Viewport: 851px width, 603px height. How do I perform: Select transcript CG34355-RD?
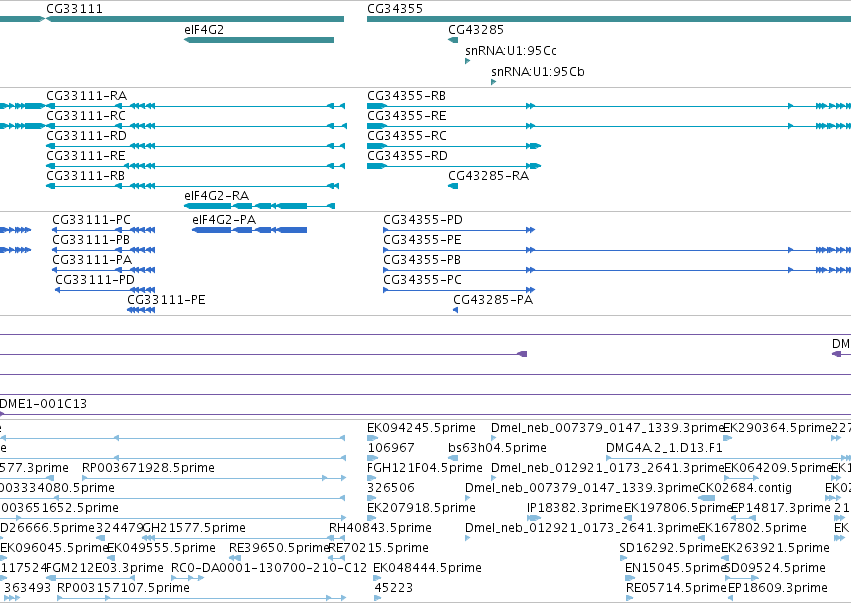tap(454, 166)
